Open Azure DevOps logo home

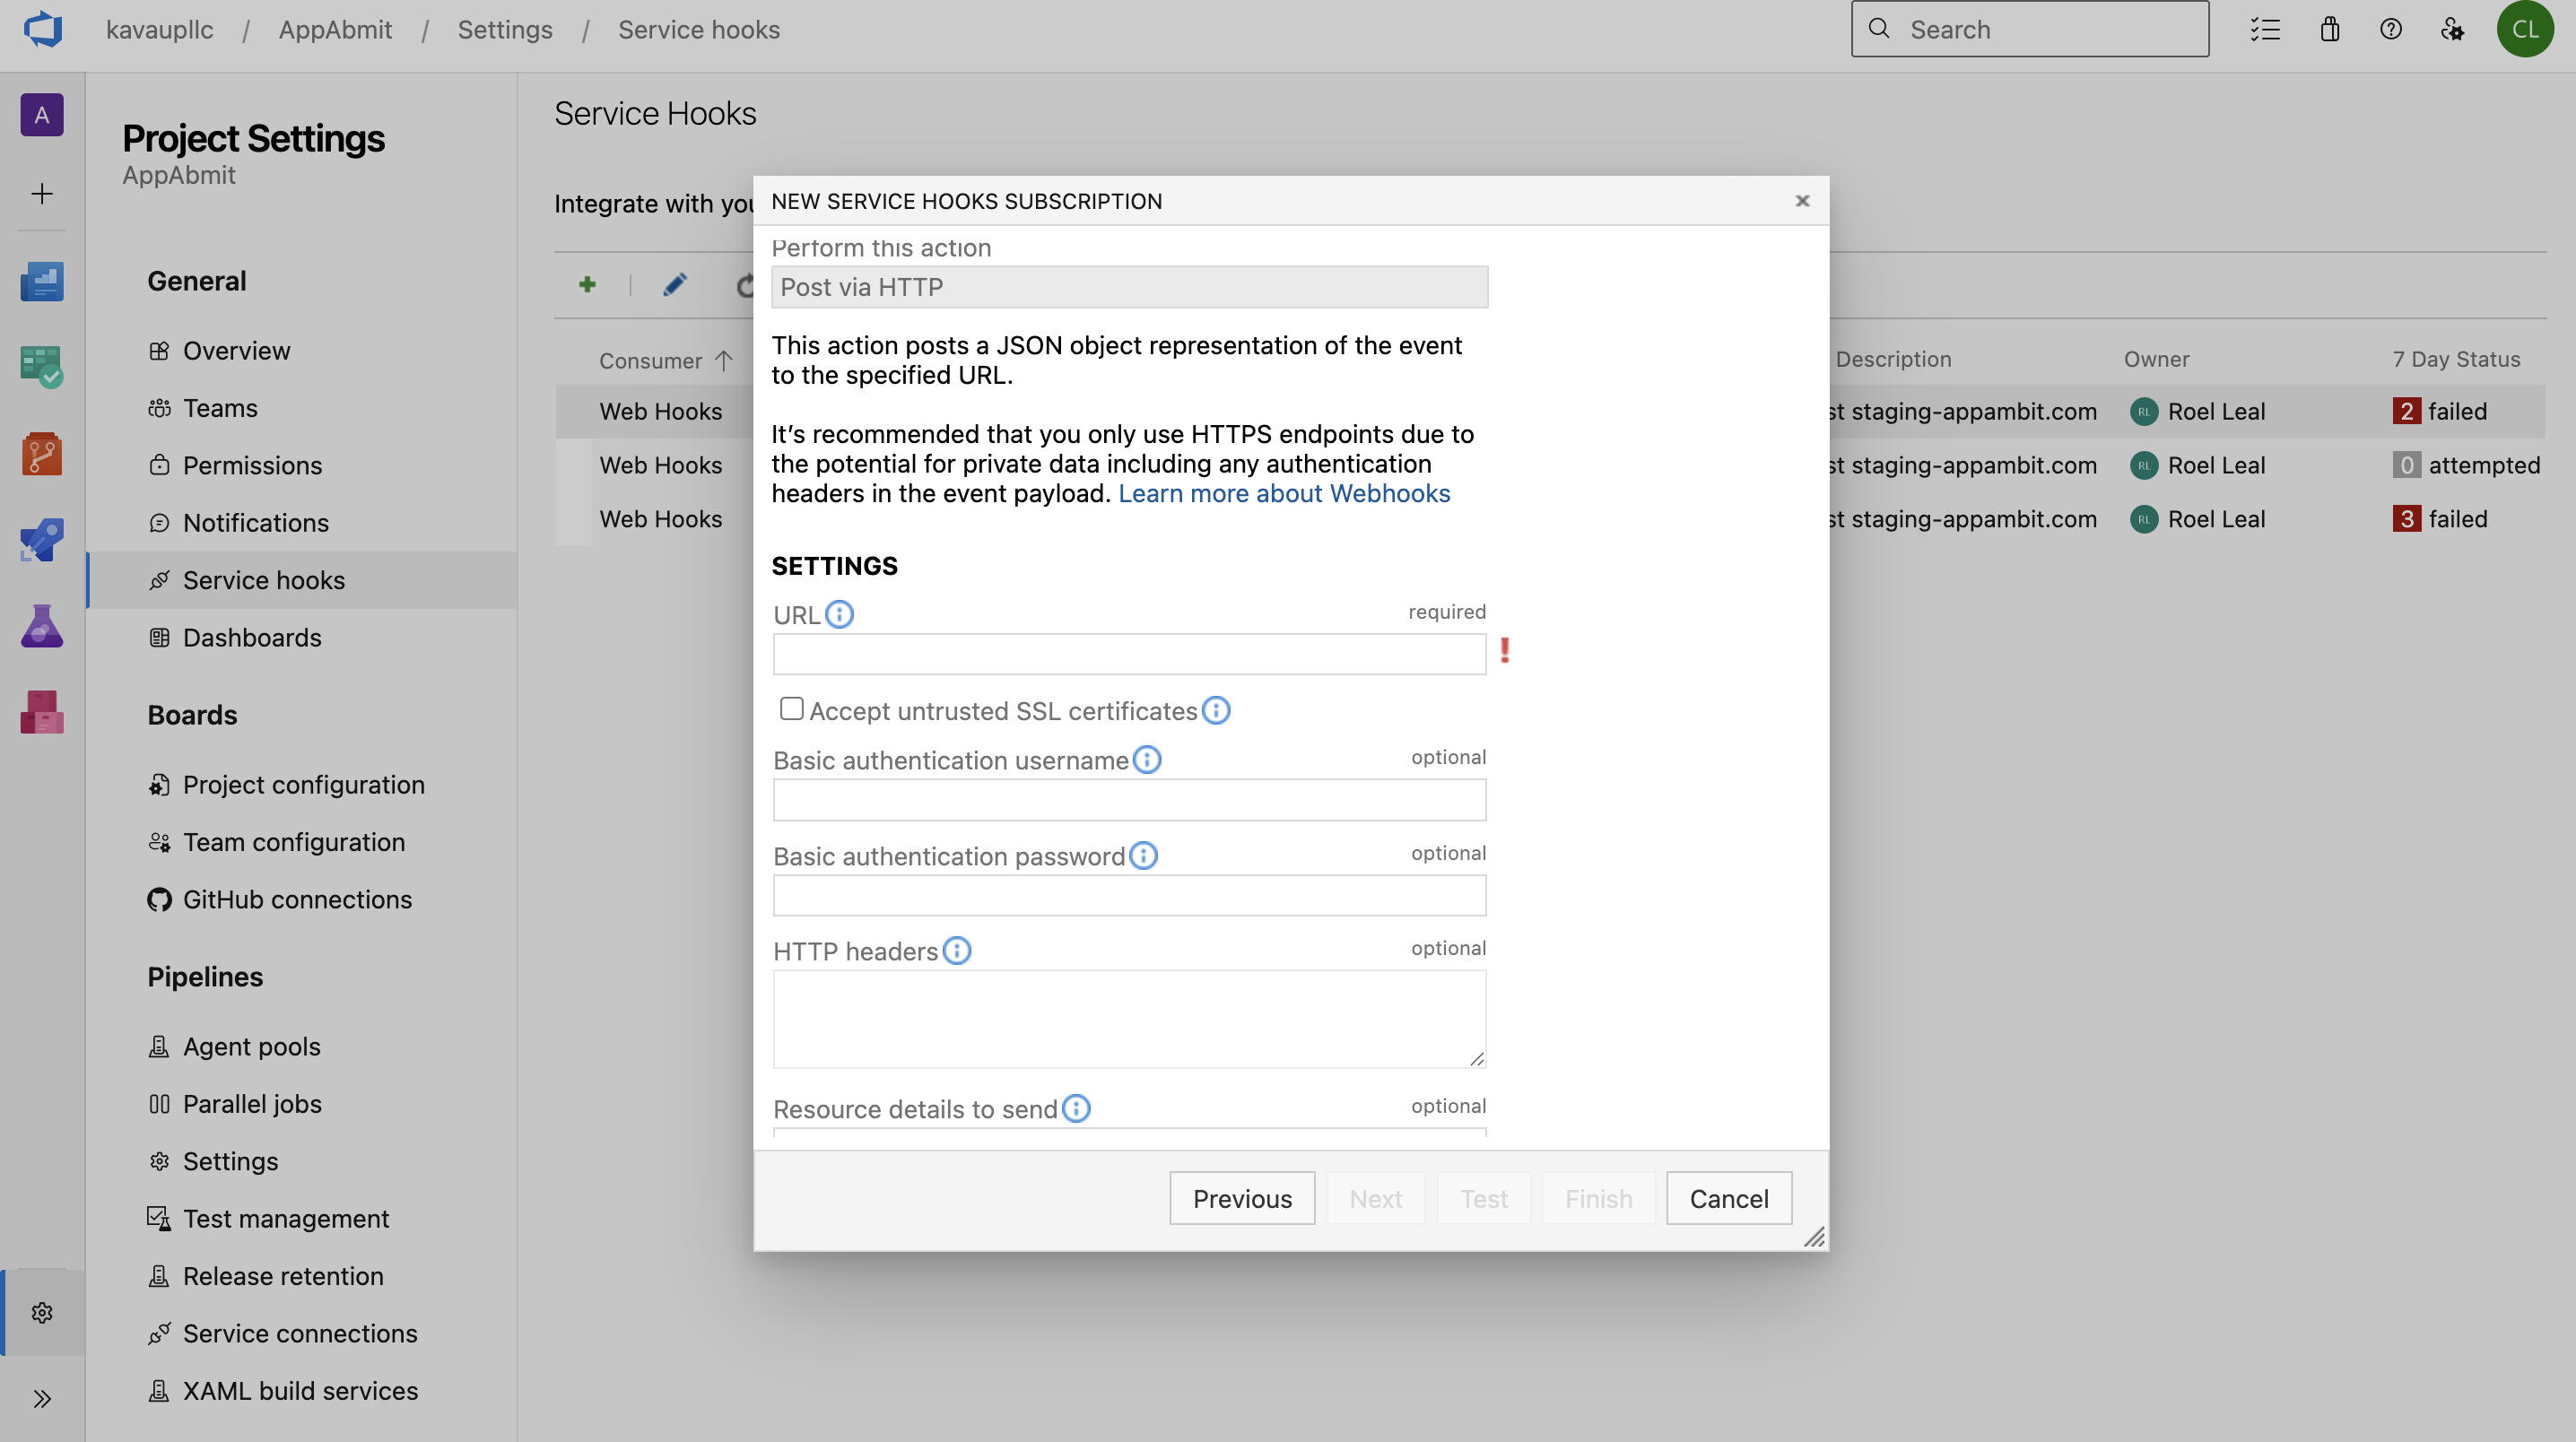click(42, 29)
